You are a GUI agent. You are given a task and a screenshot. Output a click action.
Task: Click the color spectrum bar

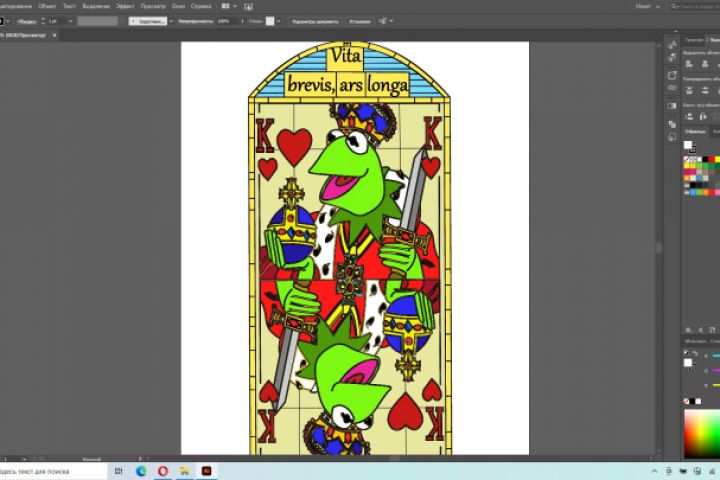click(702, 435)
